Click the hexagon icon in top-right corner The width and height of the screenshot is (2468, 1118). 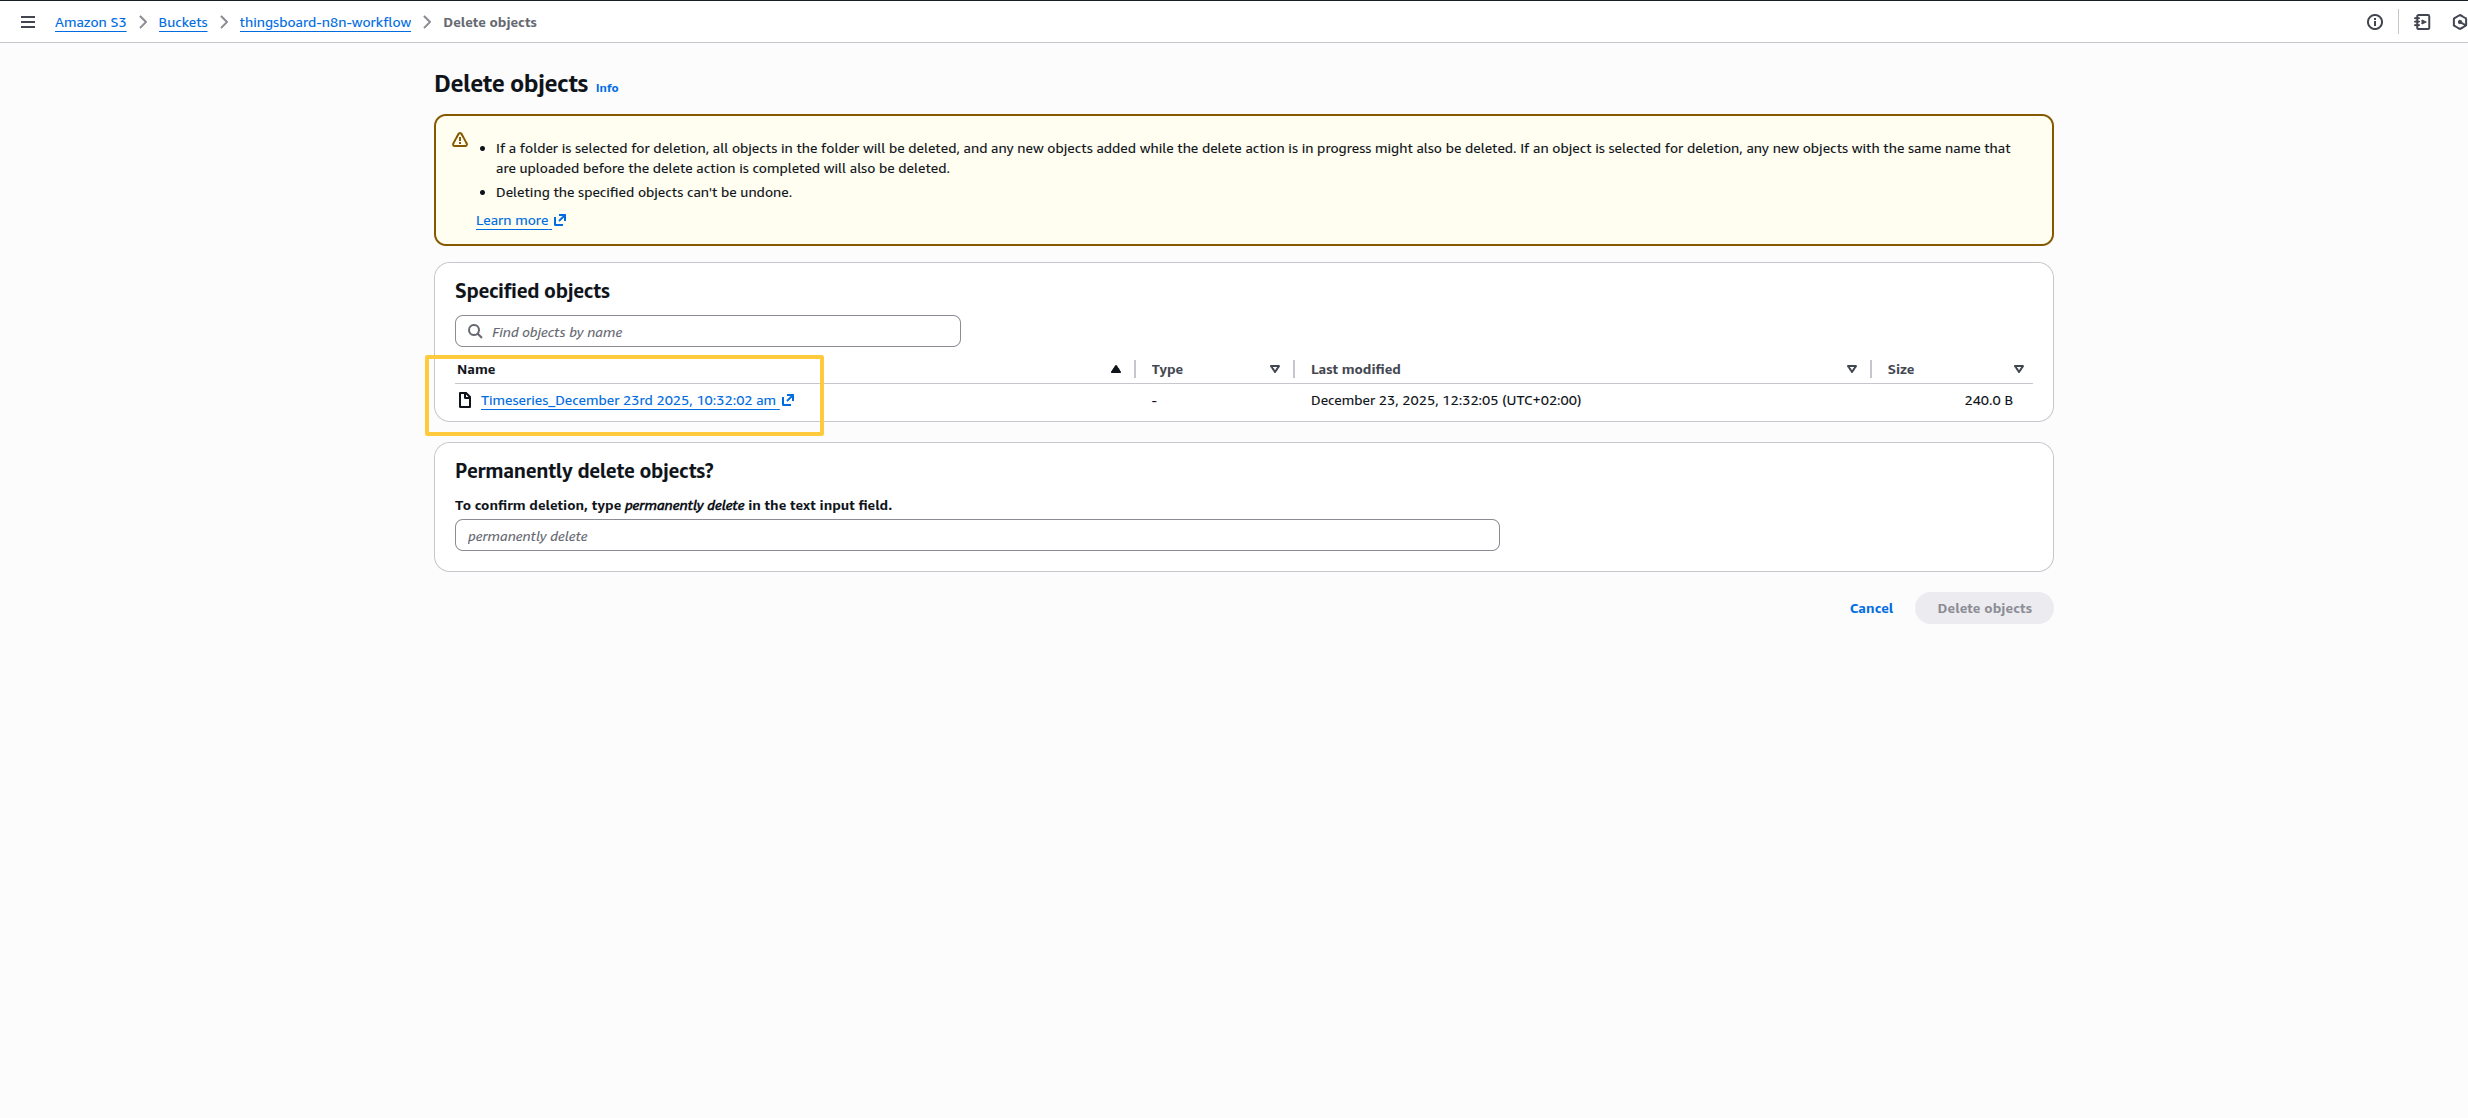coord(2459,22)
